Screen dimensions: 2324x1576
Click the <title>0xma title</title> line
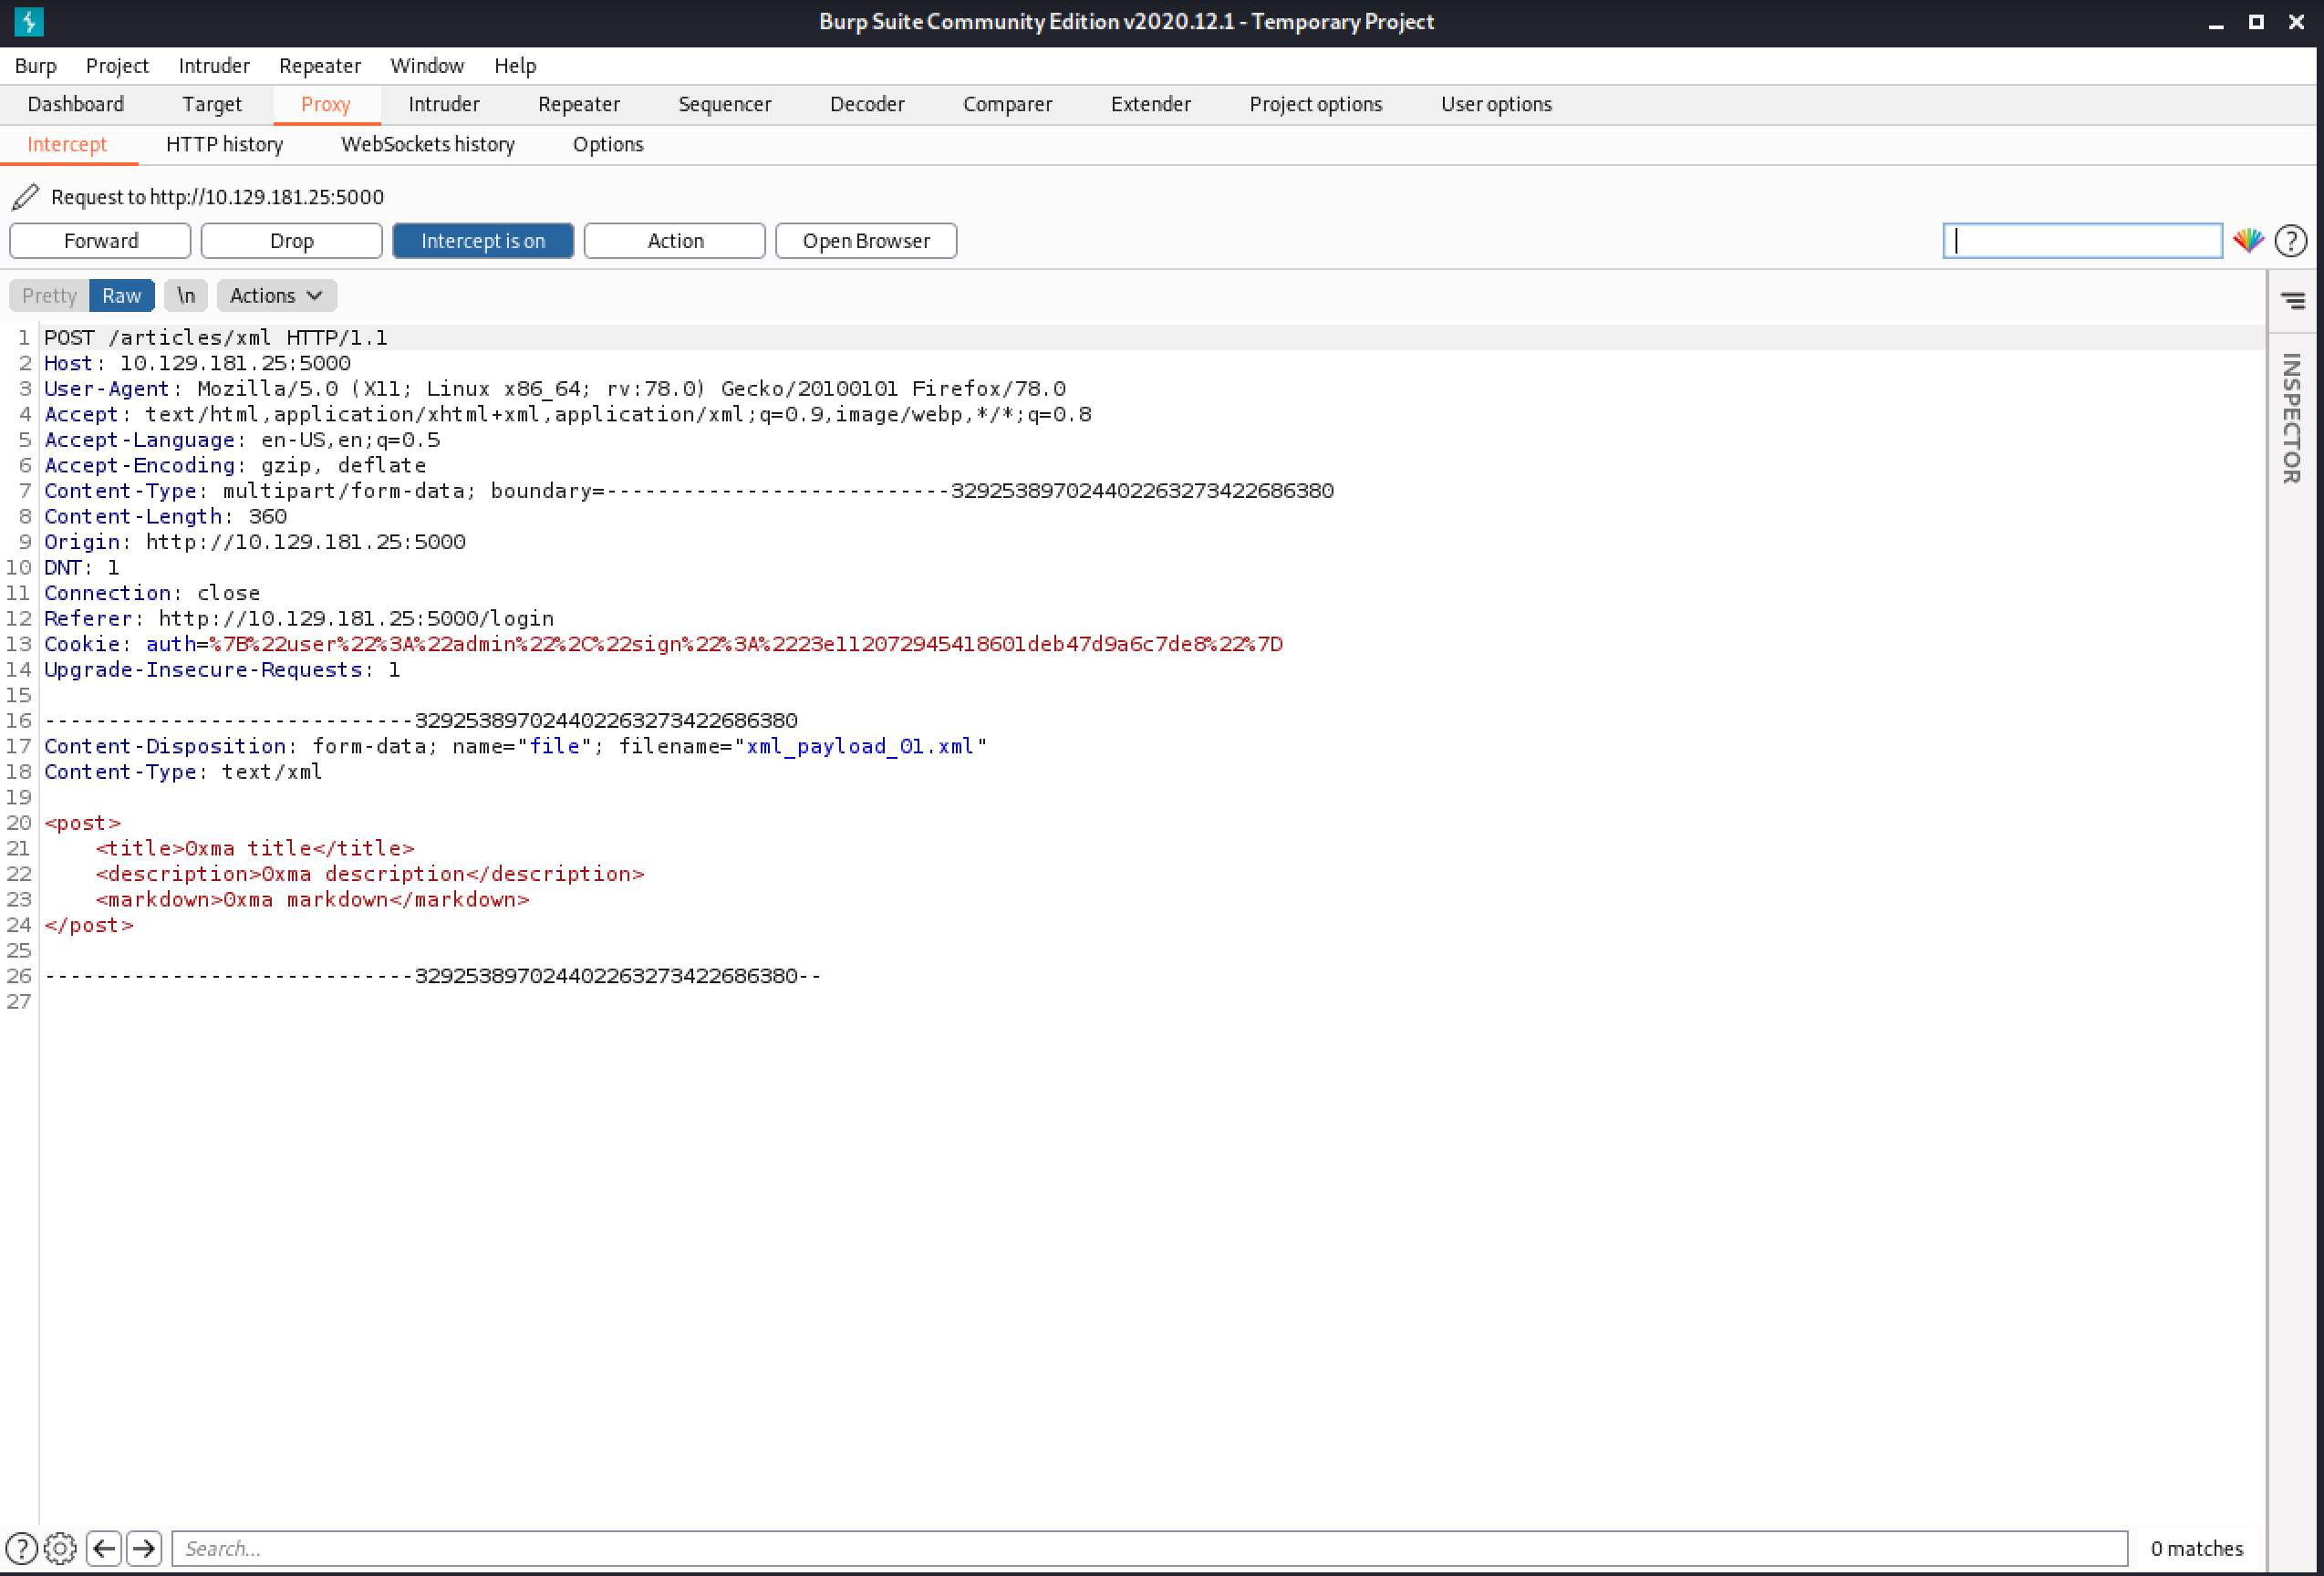coord(255,848)
